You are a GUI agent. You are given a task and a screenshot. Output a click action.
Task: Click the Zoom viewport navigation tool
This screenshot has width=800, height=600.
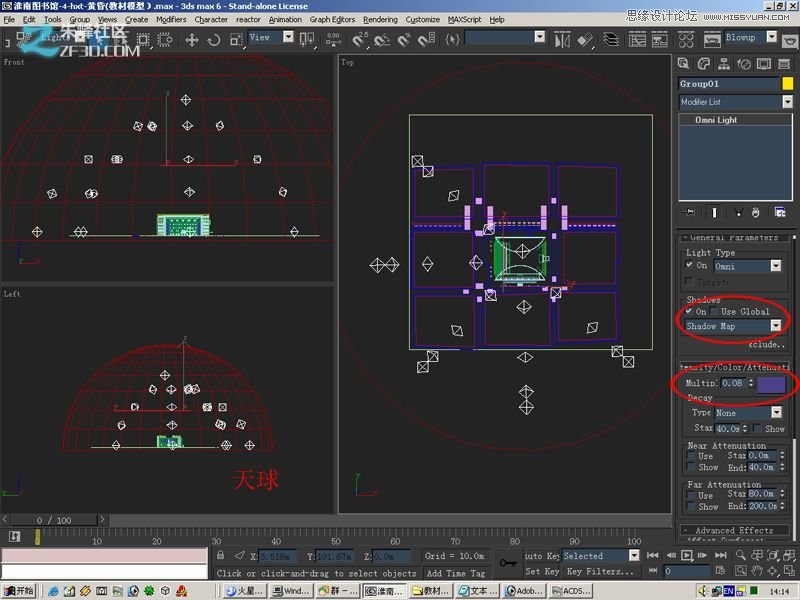(x=740, y=555)
